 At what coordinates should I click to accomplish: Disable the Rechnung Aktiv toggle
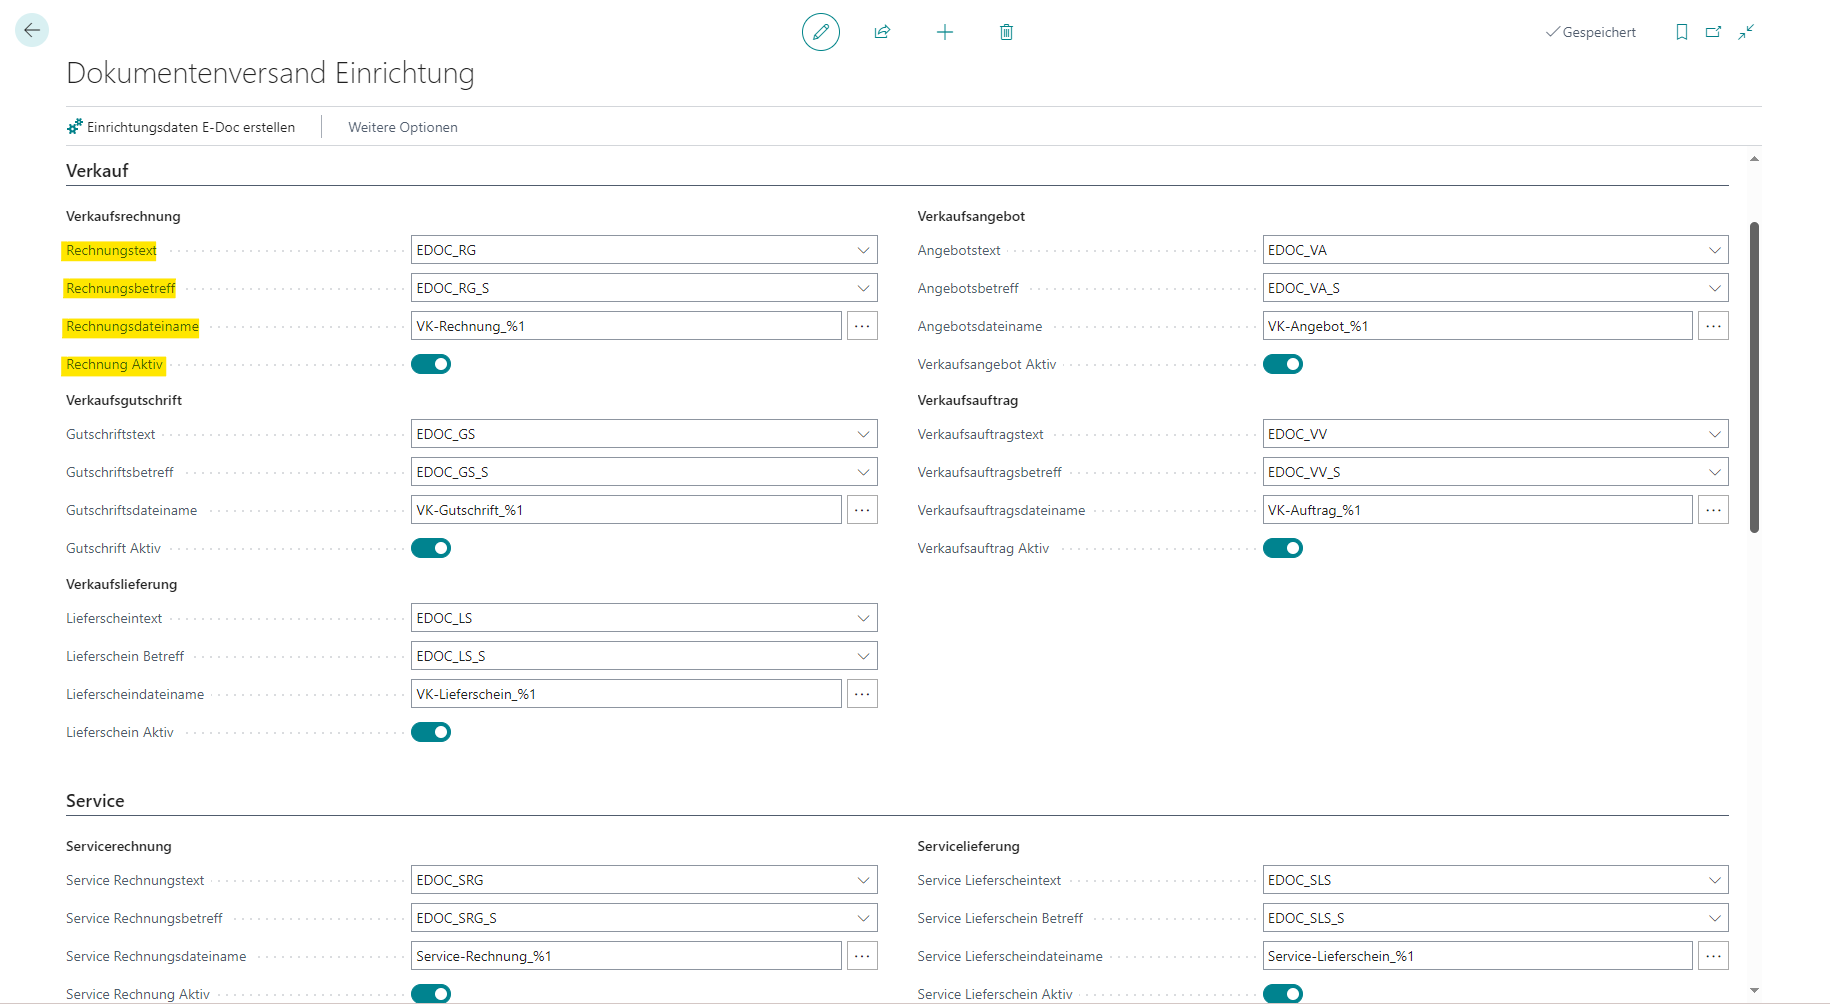(431, 364)
